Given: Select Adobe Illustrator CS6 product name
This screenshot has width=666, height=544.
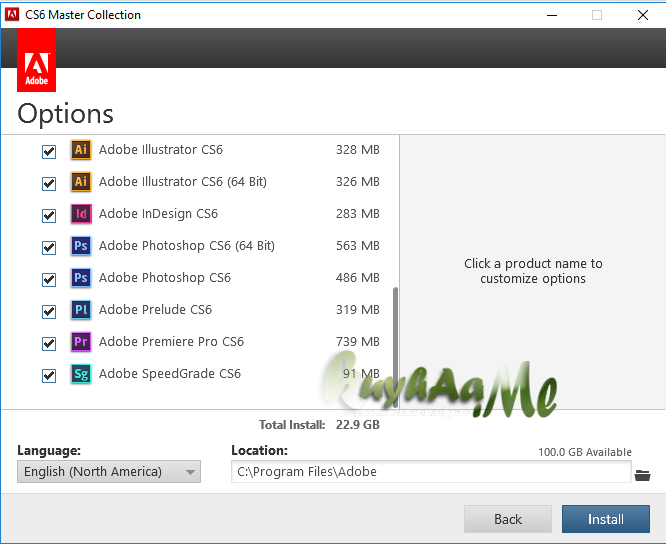Looking at the screenshot, I should [x=161, y=149].
